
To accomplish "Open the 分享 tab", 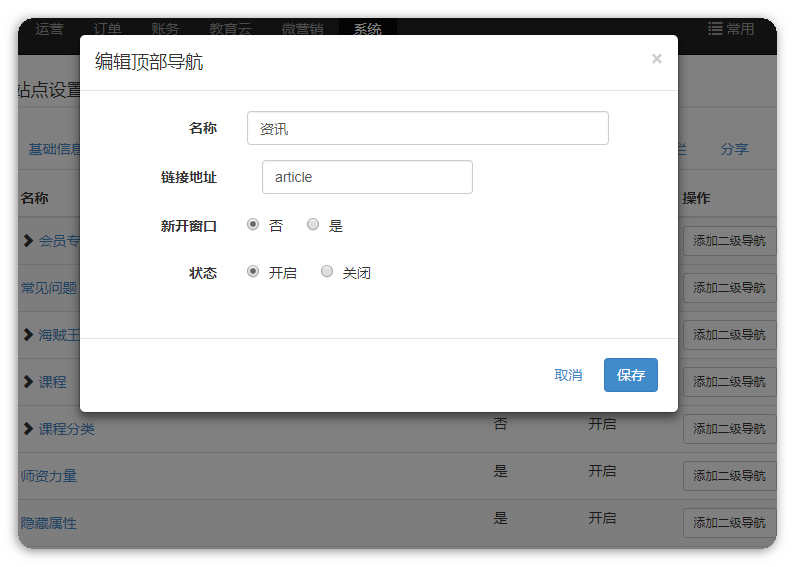I will tap(734, 149).
